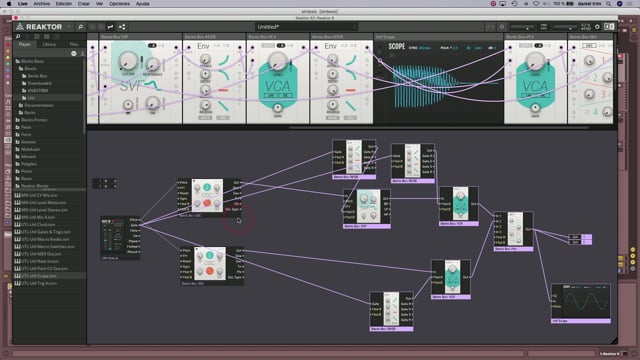Click the Mix block in structure view
This screenshot has height=360, width=640.
point(513,231)
